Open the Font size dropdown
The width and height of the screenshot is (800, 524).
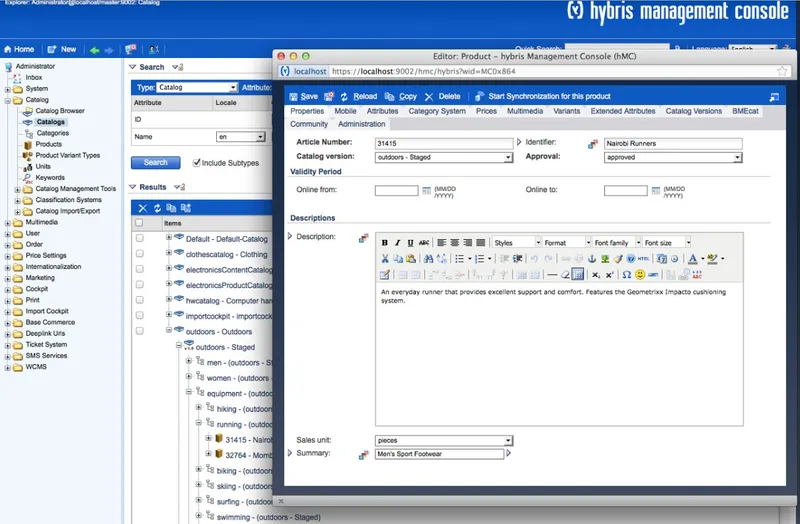(x=666, y=243)
